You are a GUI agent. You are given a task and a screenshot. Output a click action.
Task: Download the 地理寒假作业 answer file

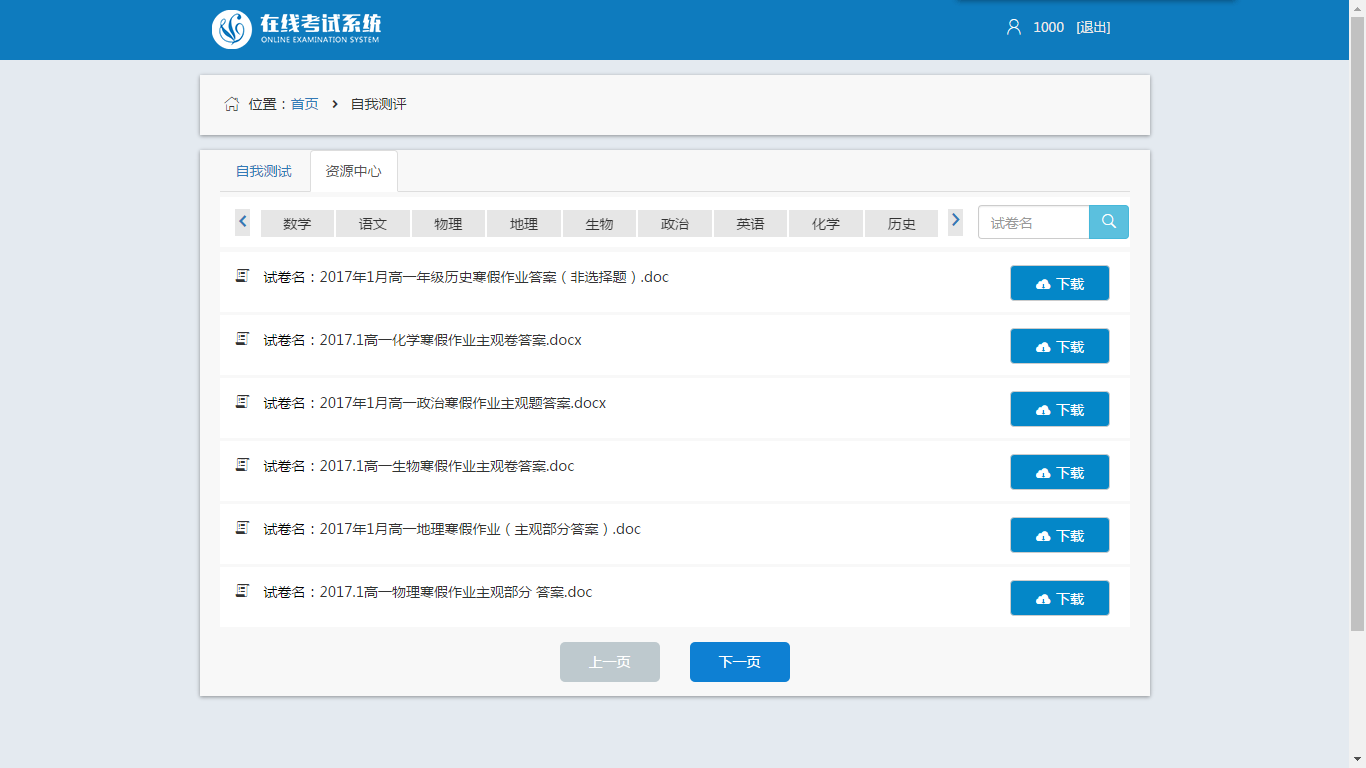tap(1059, 535)
